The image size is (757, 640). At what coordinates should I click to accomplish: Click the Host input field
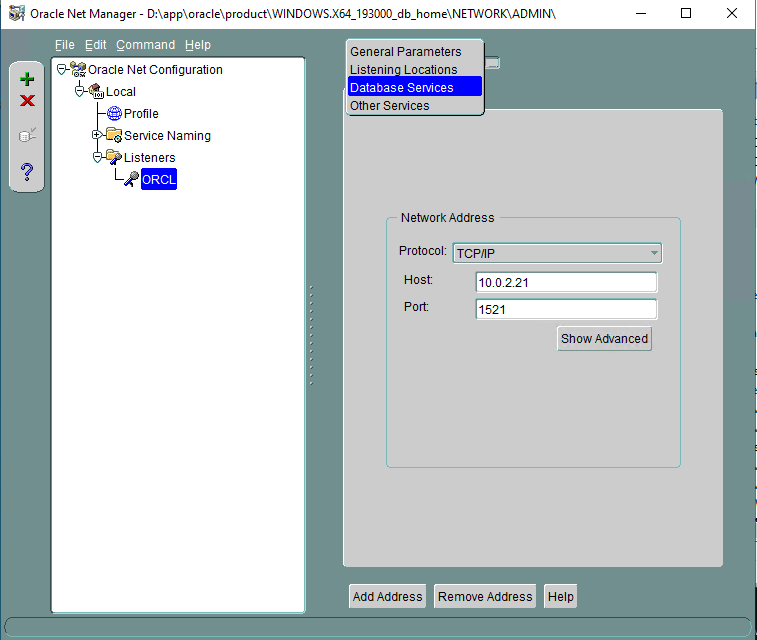coord(566,282)
